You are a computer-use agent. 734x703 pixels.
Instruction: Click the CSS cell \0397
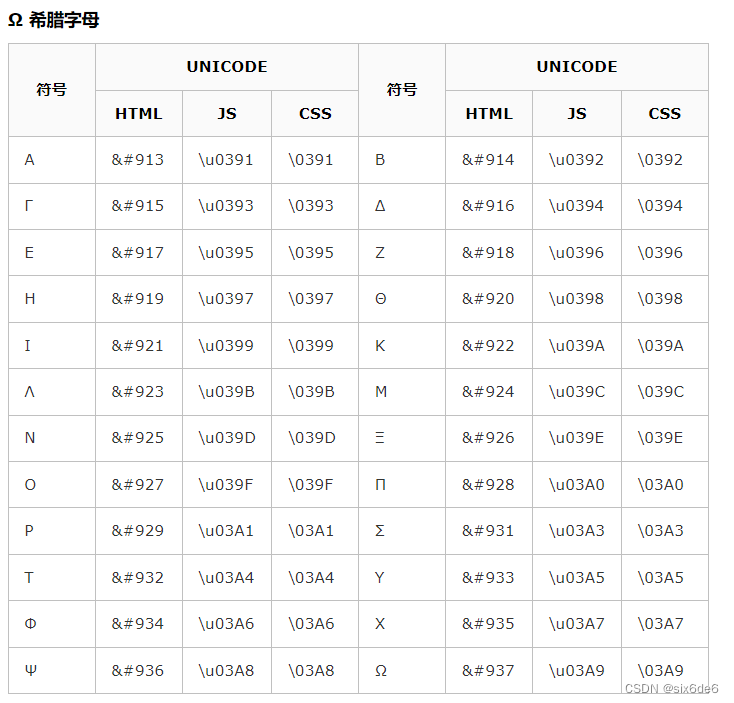pos(315,299)
